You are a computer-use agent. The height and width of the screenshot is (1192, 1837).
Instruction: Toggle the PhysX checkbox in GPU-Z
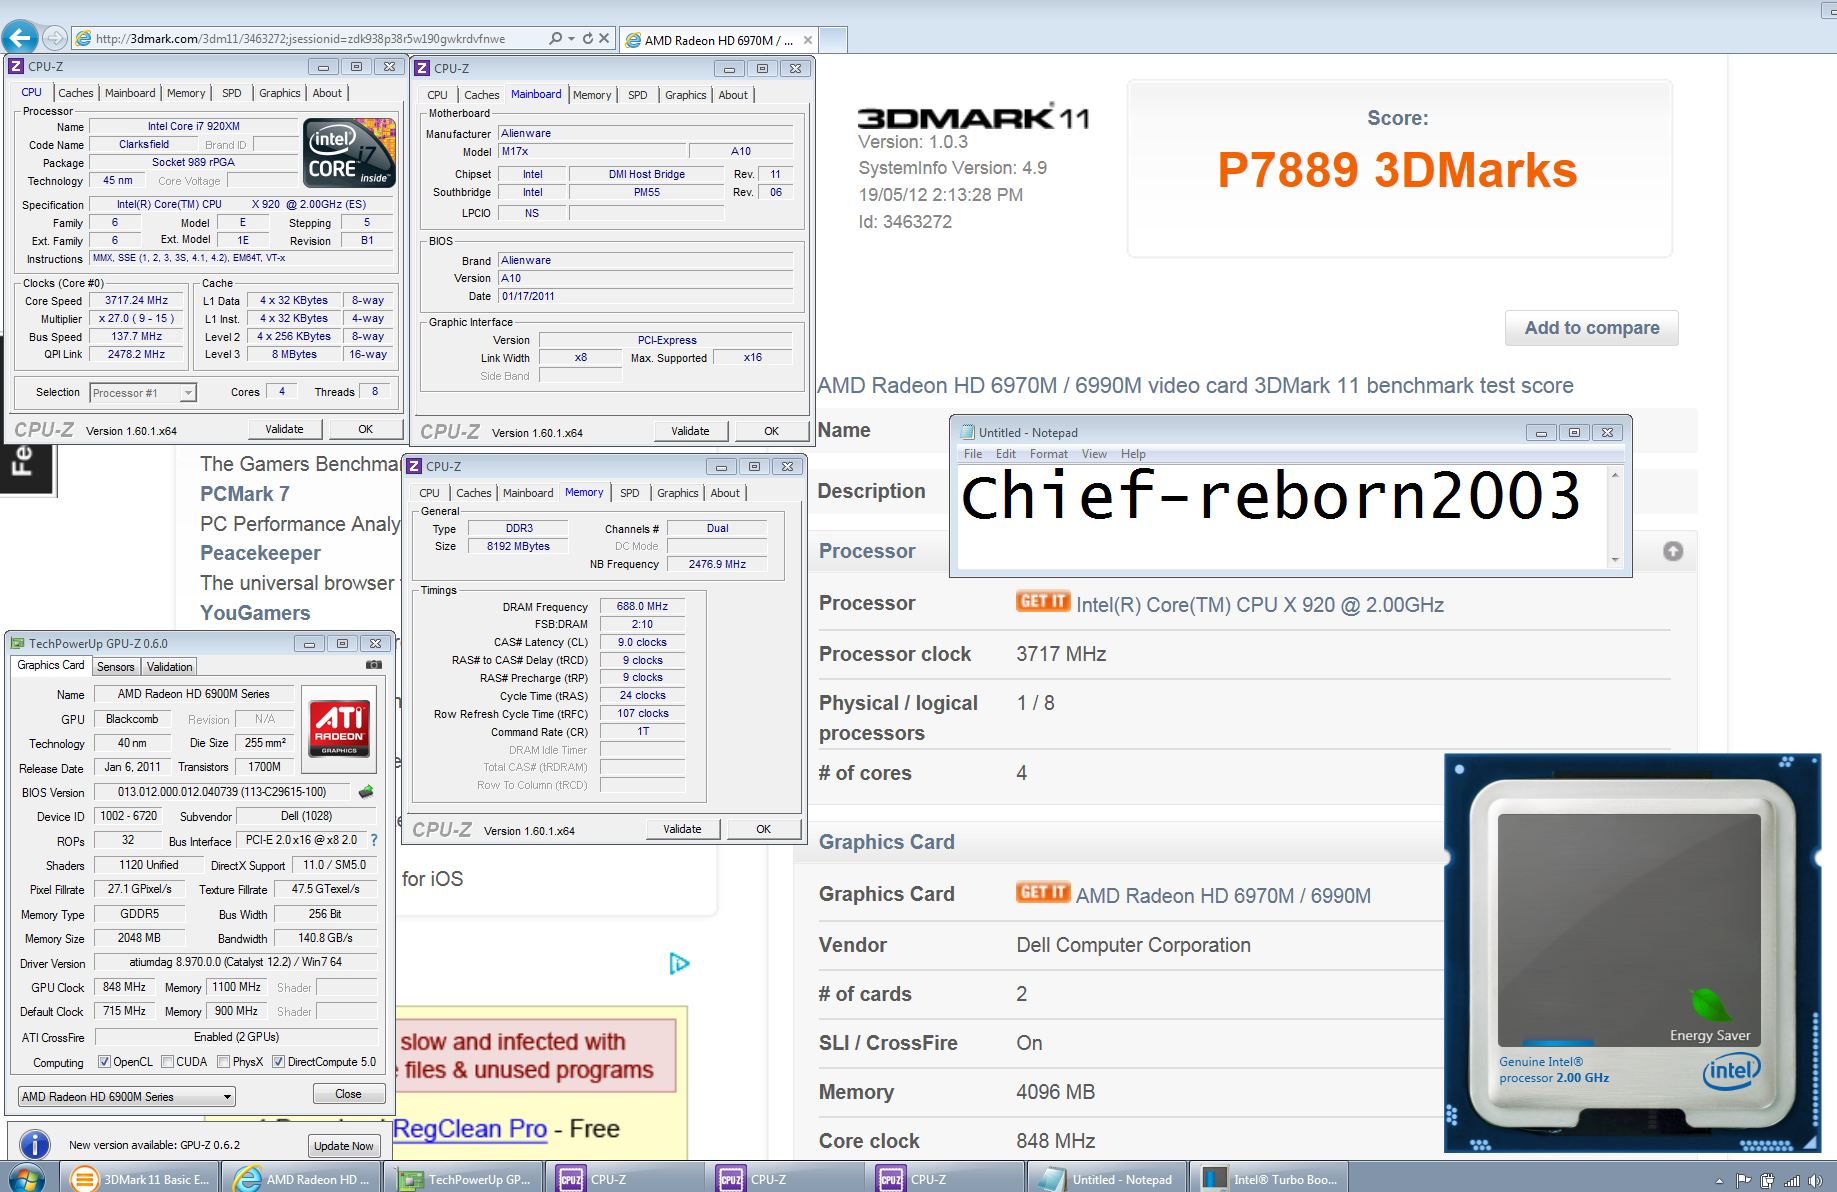[223, 1062]
